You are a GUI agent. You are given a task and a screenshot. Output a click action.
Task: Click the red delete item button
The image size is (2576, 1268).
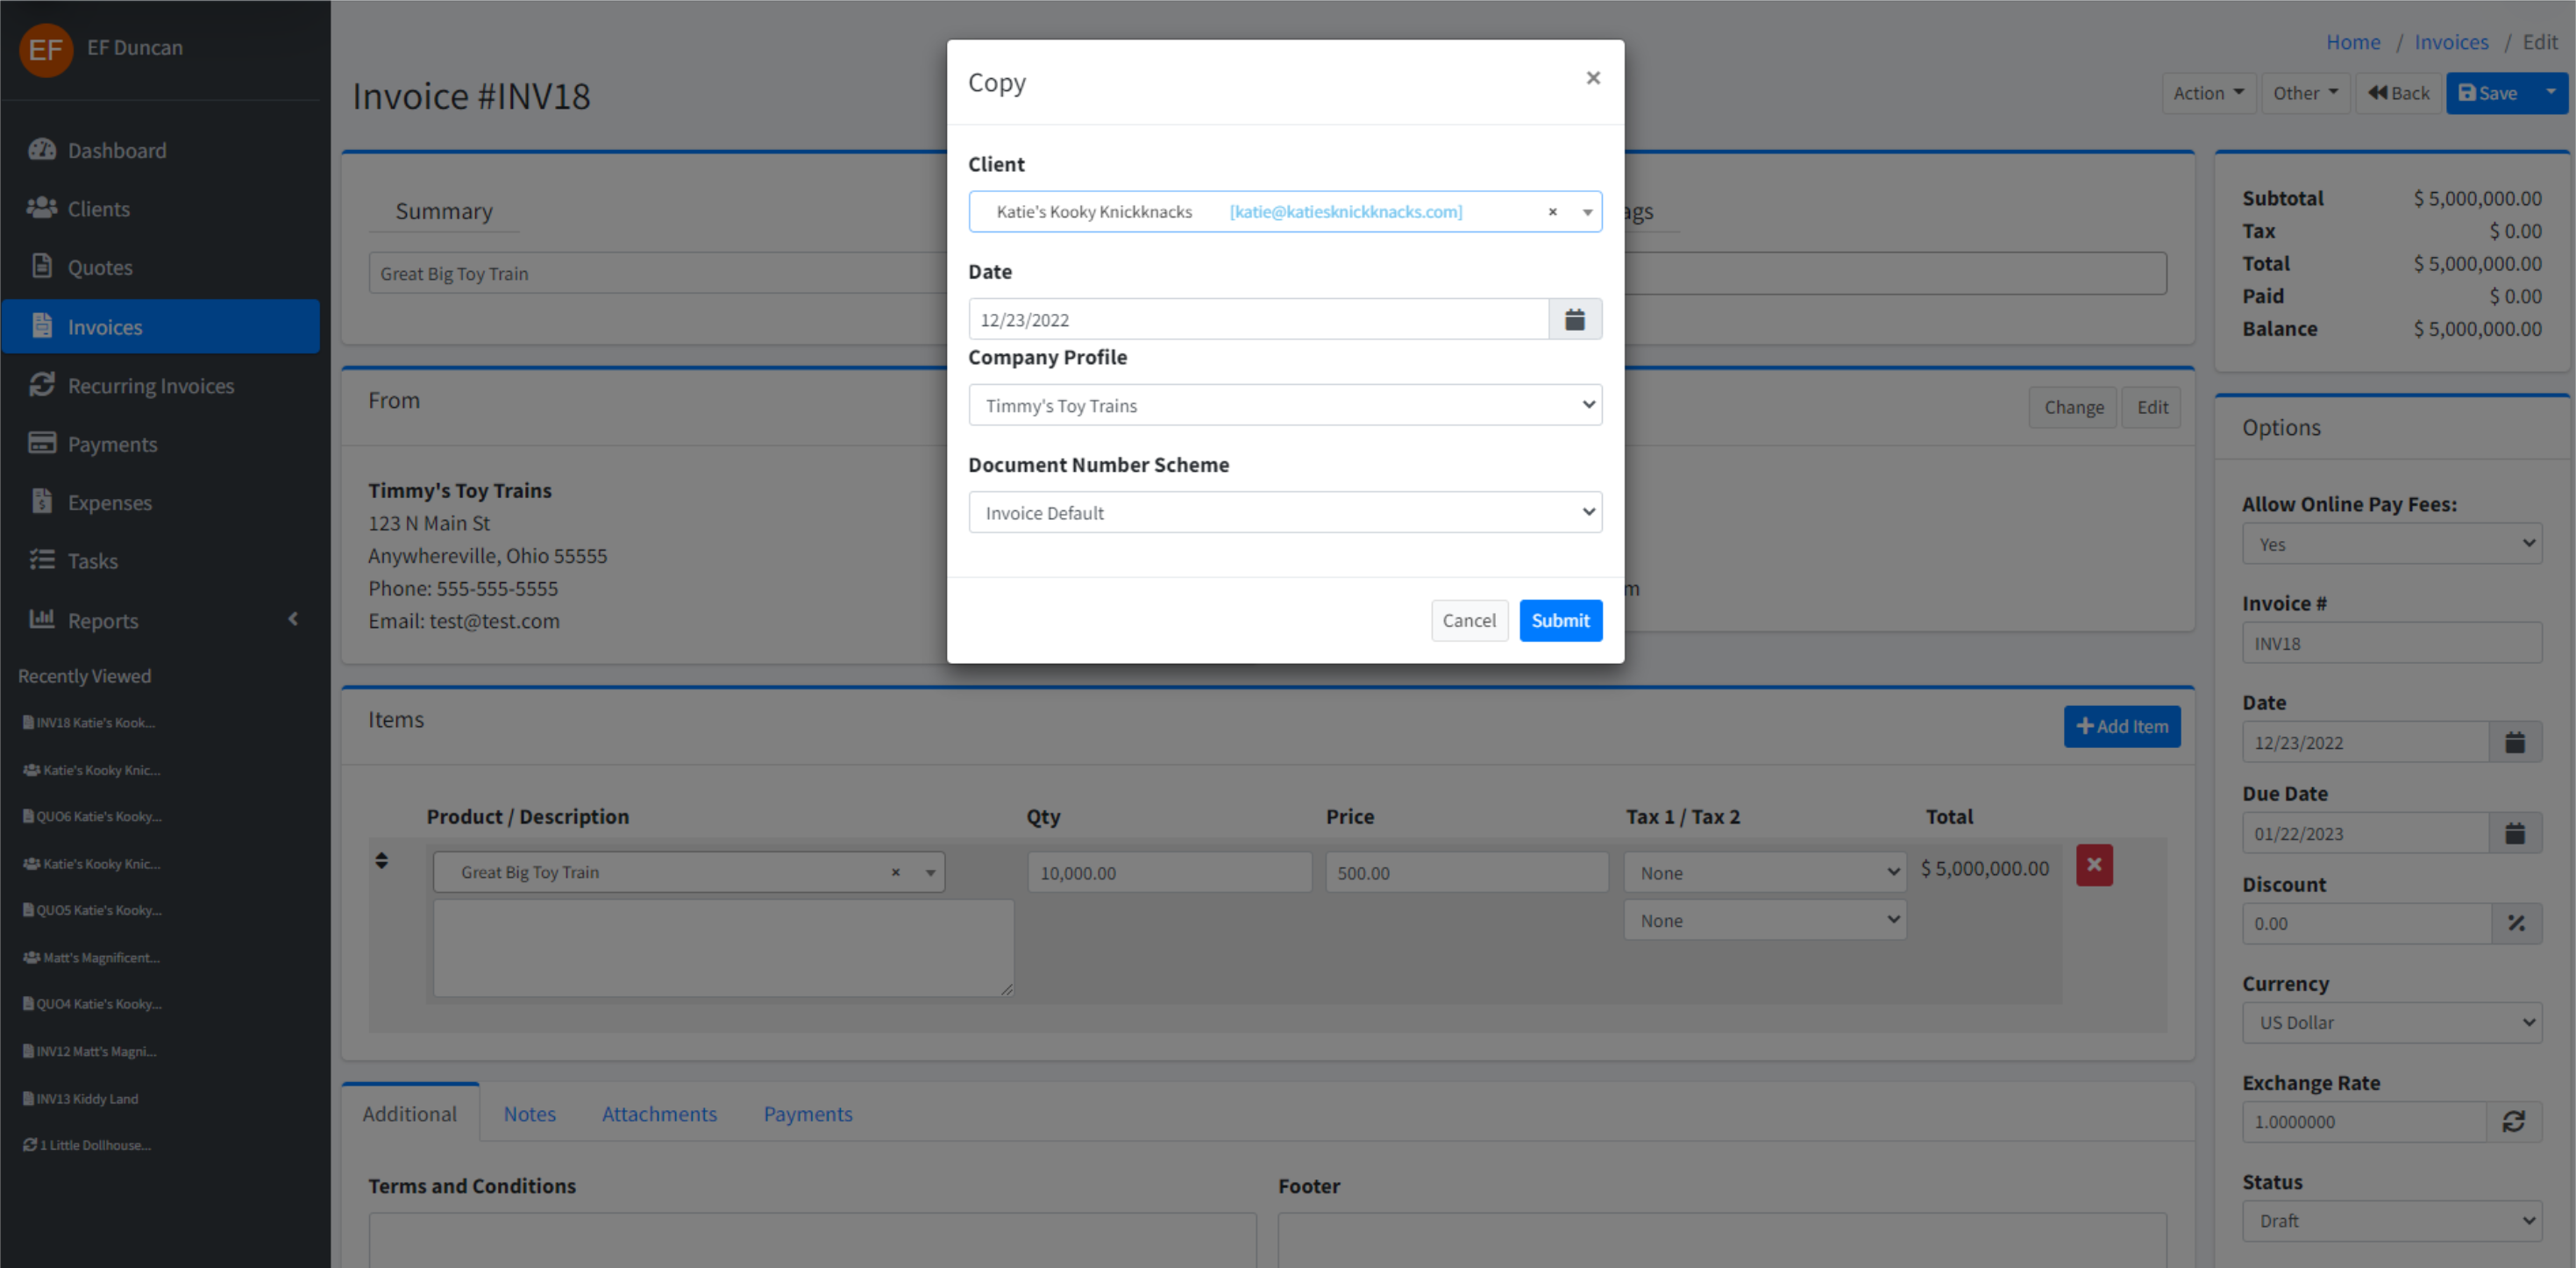coord(2093,865)
